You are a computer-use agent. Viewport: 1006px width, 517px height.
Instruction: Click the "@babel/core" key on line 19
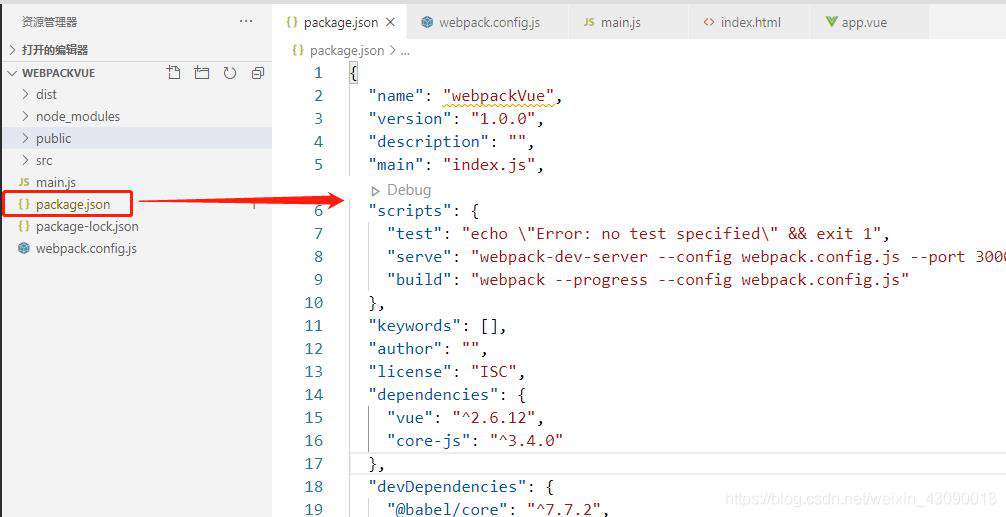tap(447, 509)
